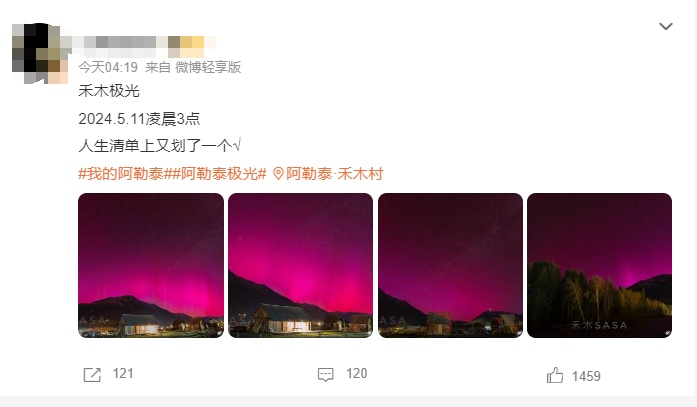Click the 微博轻享版 source link
Screen dimensions: 697x407
click(208, 67)
